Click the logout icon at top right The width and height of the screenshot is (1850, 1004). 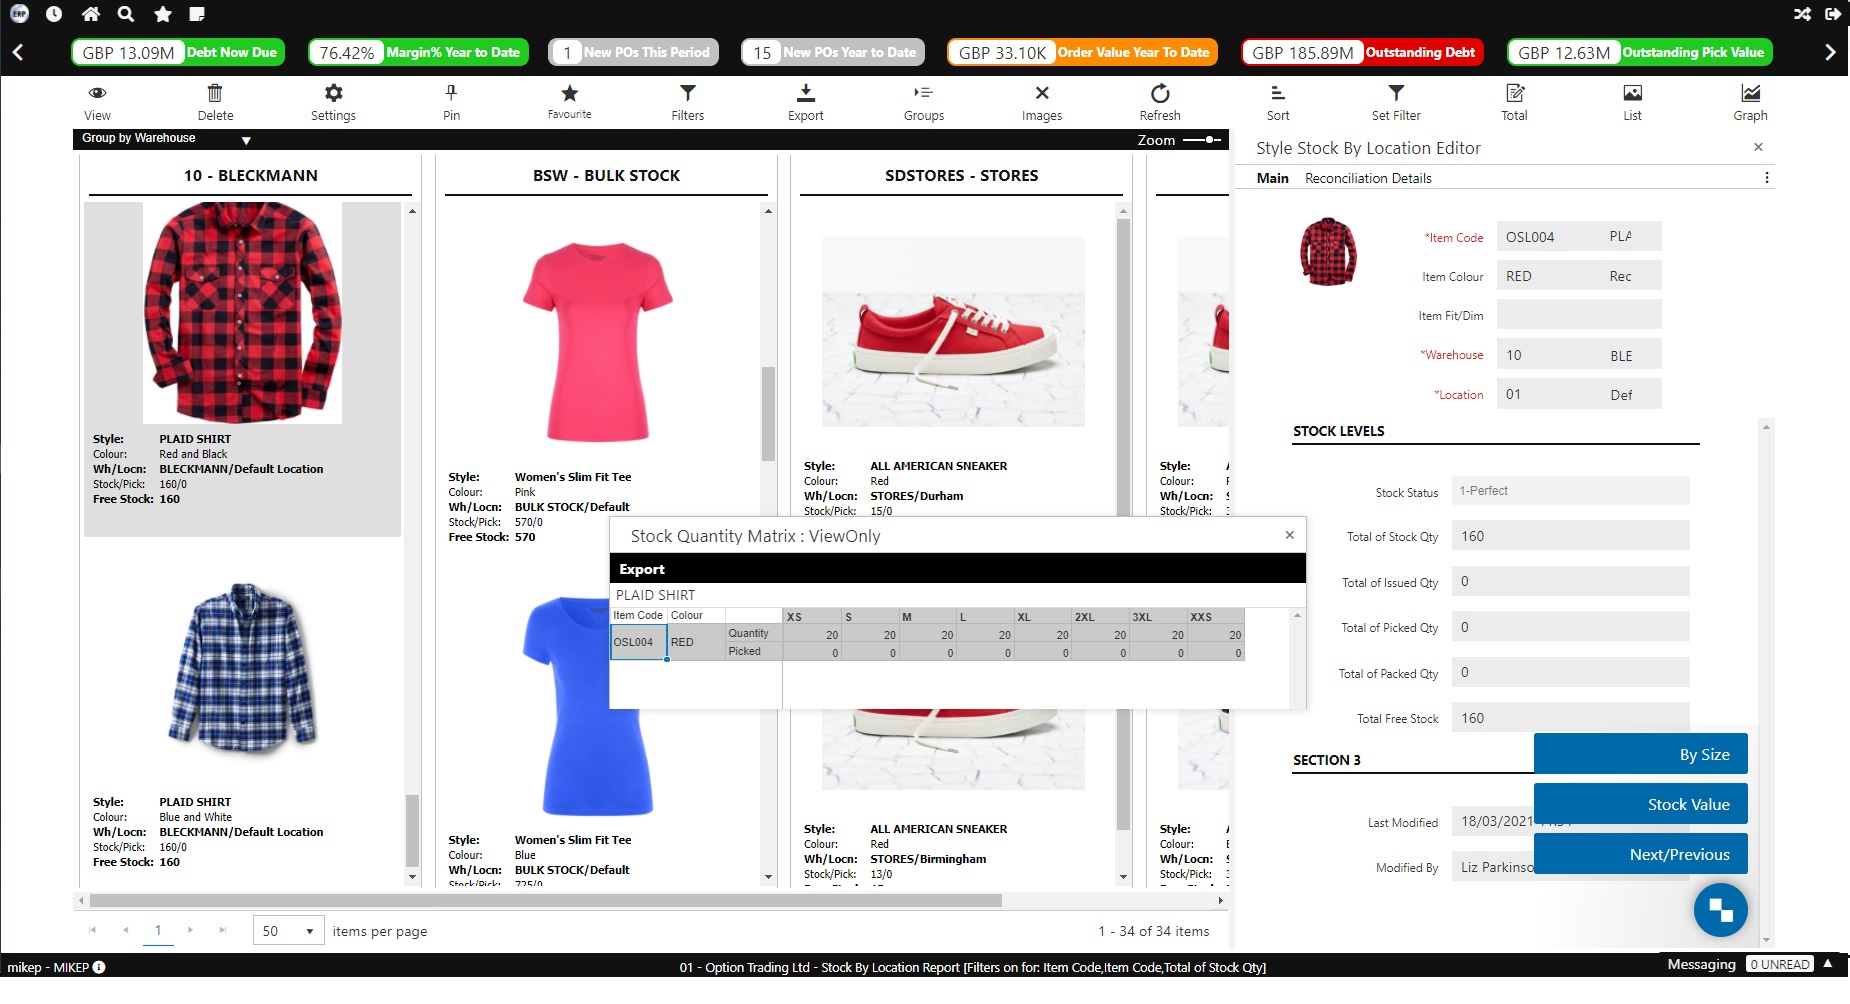1832,14
